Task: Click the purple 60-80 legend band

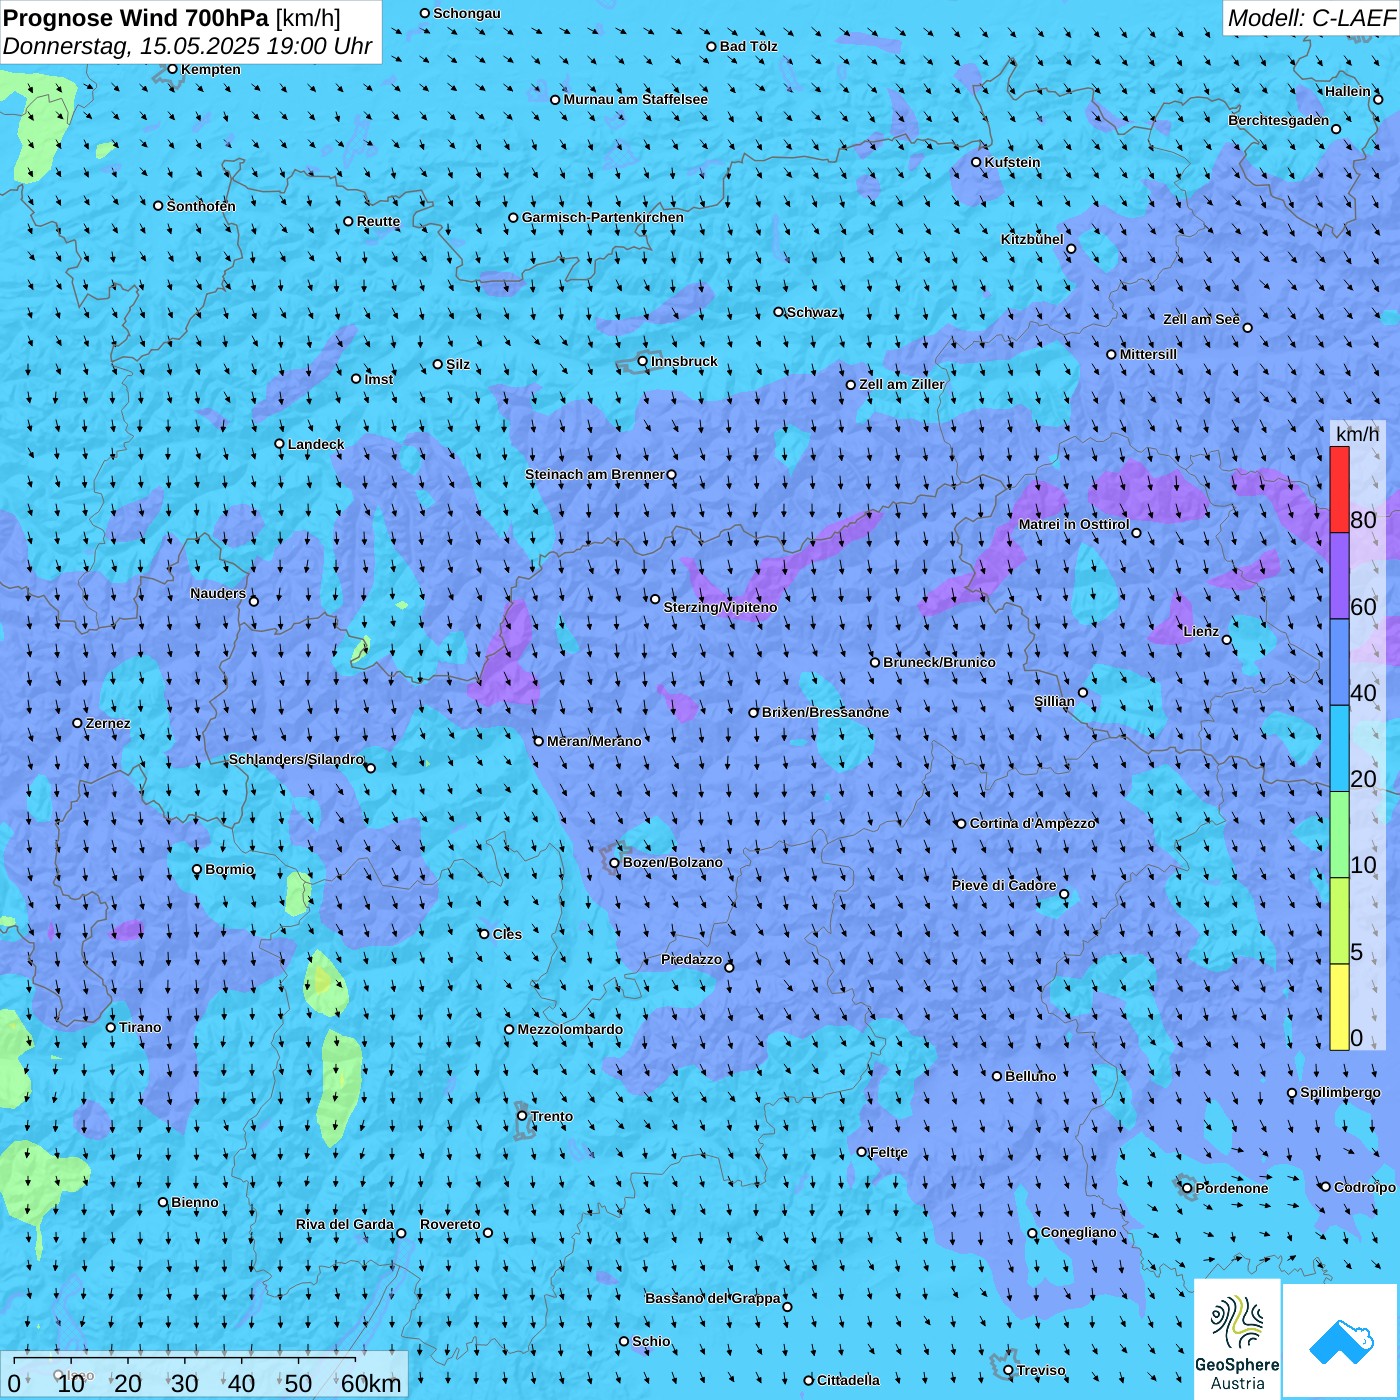Action: 1339,576
